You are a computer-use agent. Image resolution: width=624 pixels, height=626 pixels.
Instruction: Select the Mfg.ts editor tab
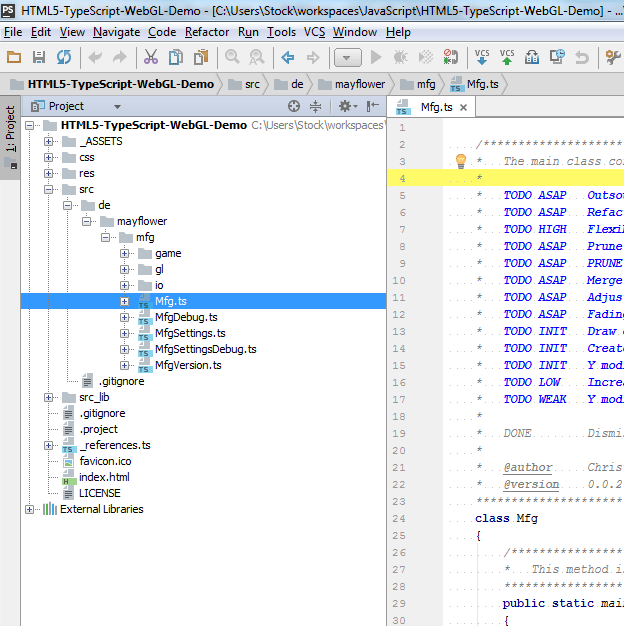tap(431, 107)
